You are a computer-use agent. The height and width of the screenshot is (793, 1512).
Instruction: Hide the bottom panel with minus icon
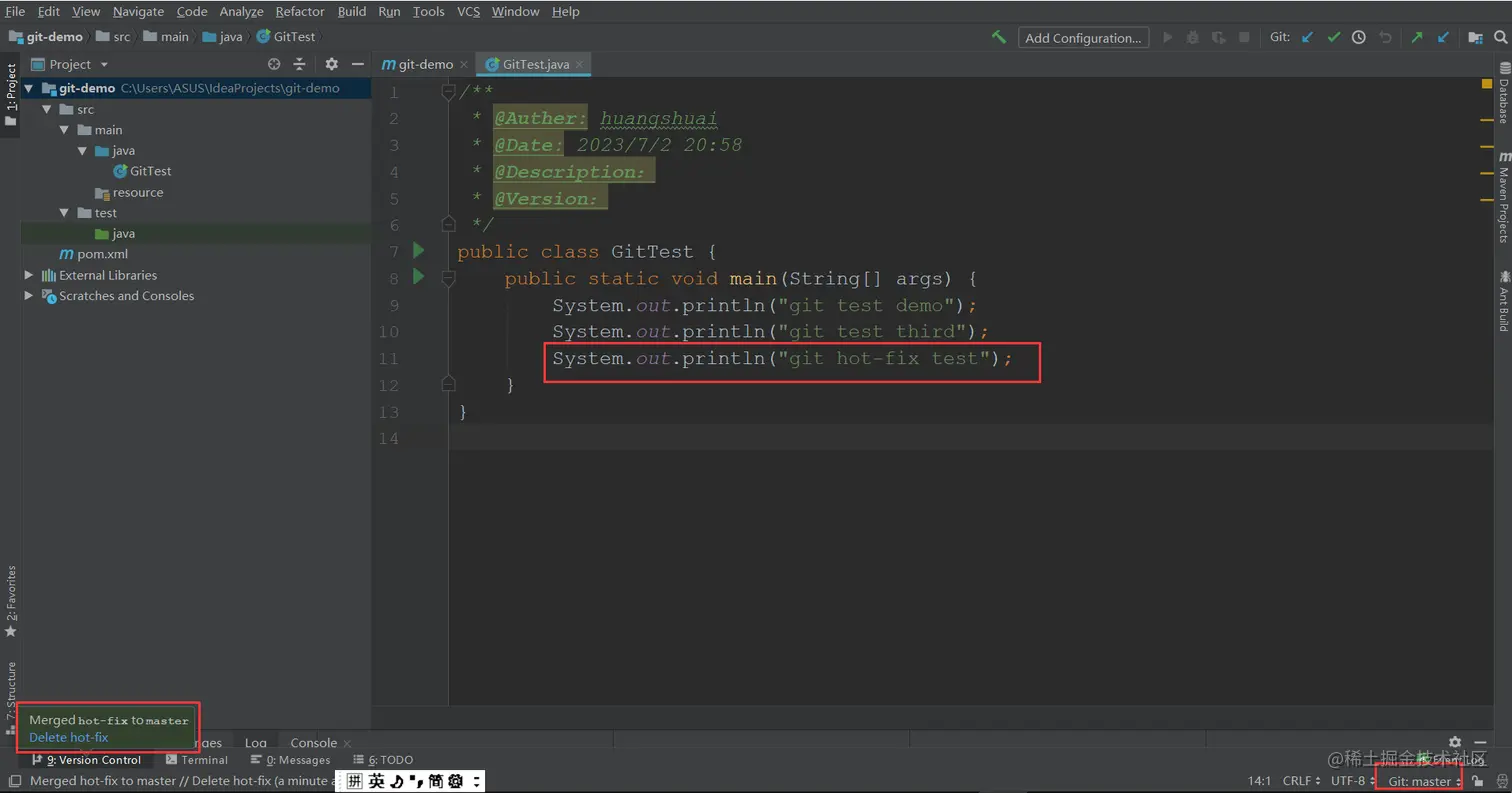click(x=1480, y=742)
